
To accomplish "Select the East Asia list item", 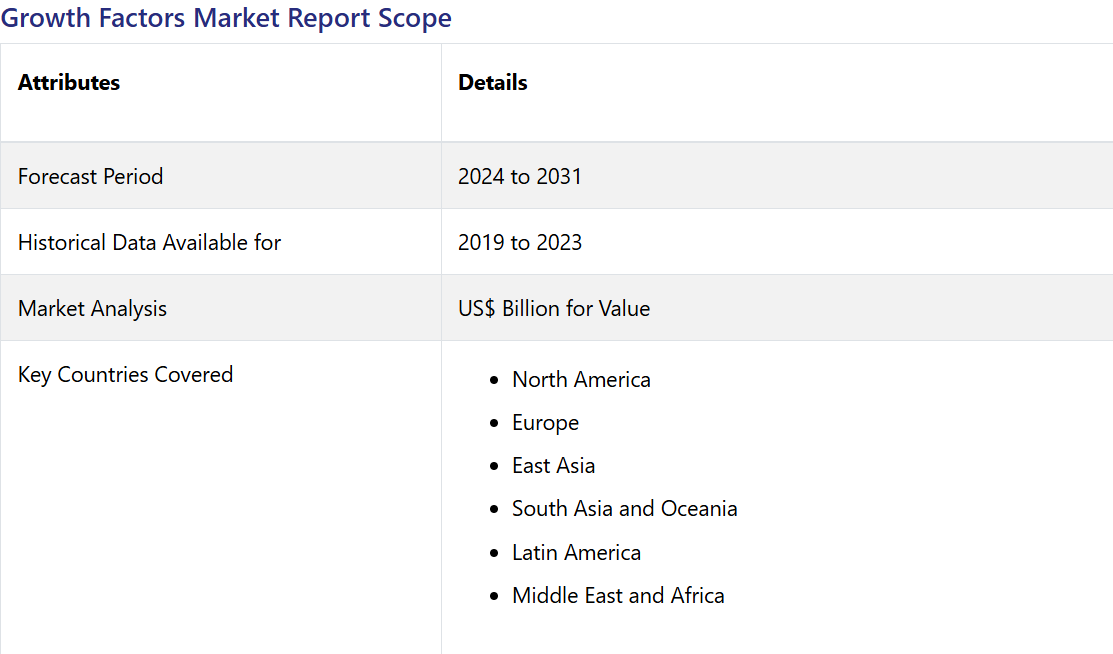I will [x=553, y=466].
